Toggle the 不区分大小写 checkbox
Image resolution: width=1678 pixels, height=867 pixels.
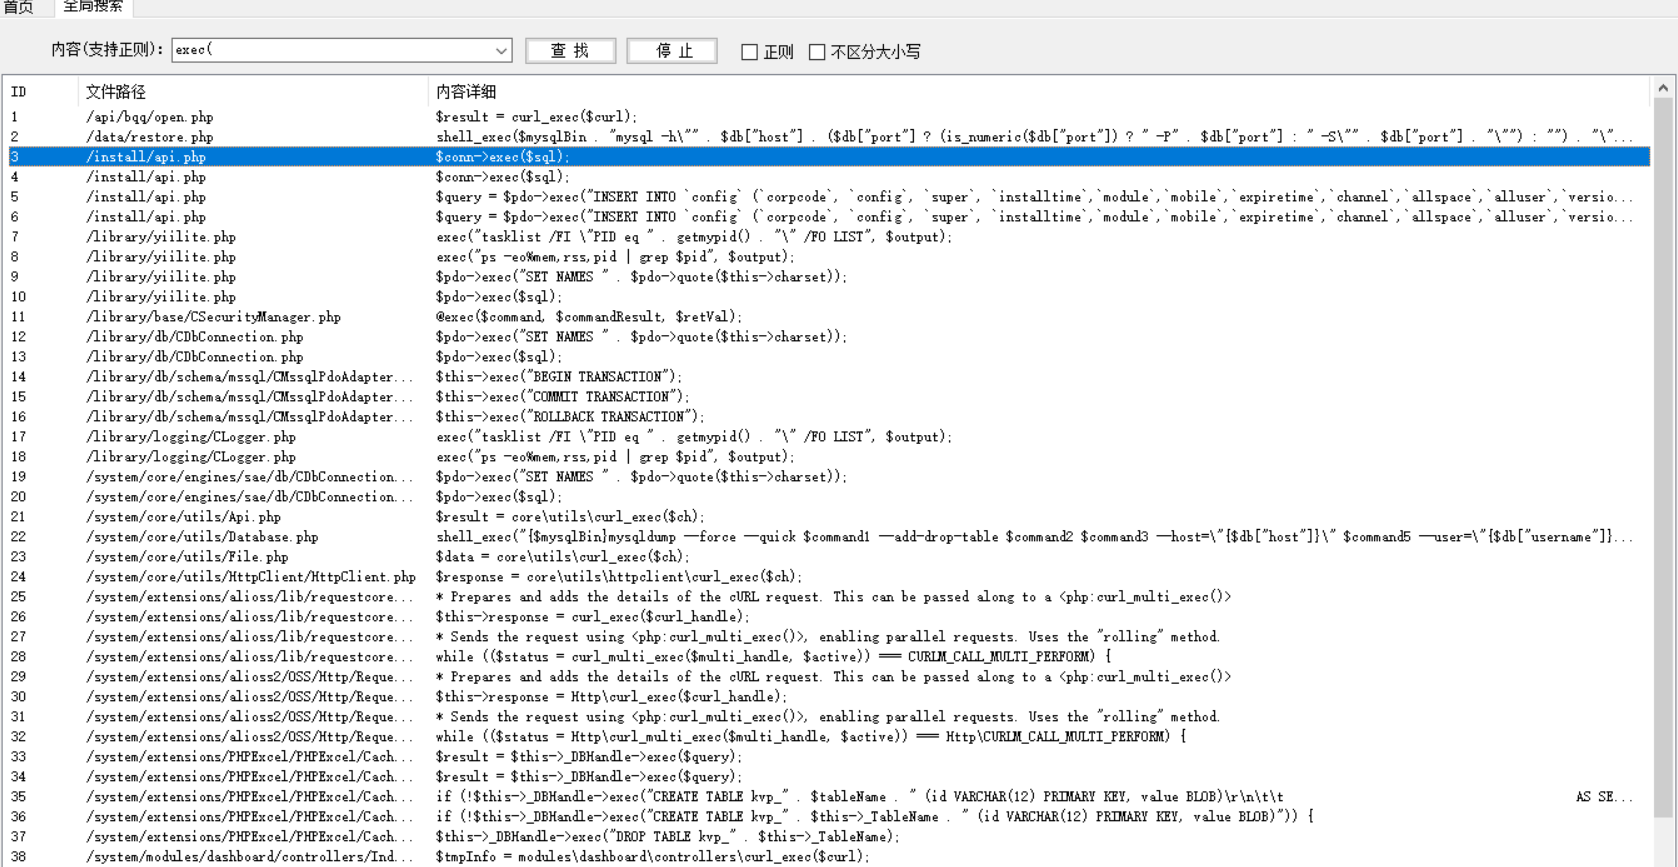click(x=817, y=52)
